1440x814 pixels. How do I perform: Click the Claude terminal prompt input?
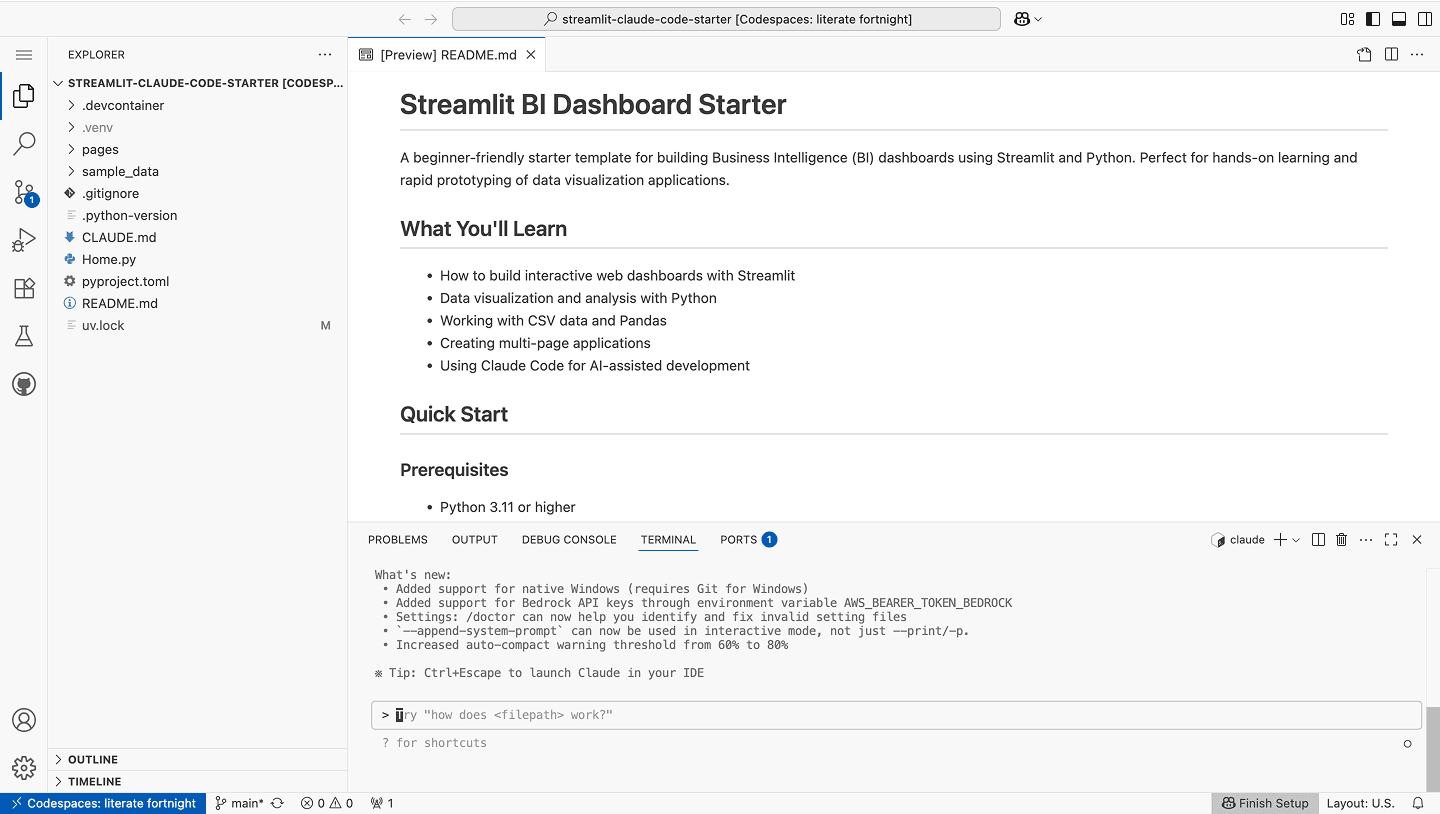tap(900, 715)
